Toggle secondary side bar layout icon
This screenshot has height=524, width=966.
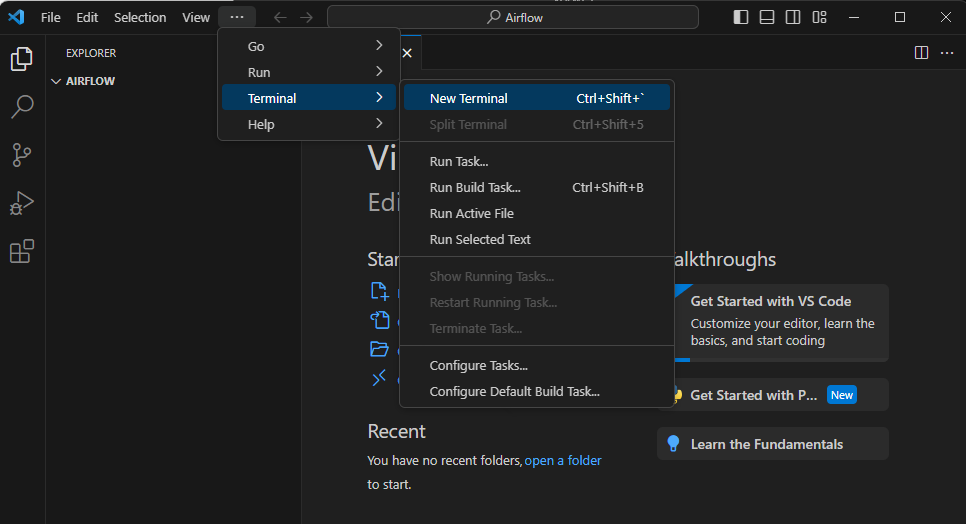[x=793, y=17]
